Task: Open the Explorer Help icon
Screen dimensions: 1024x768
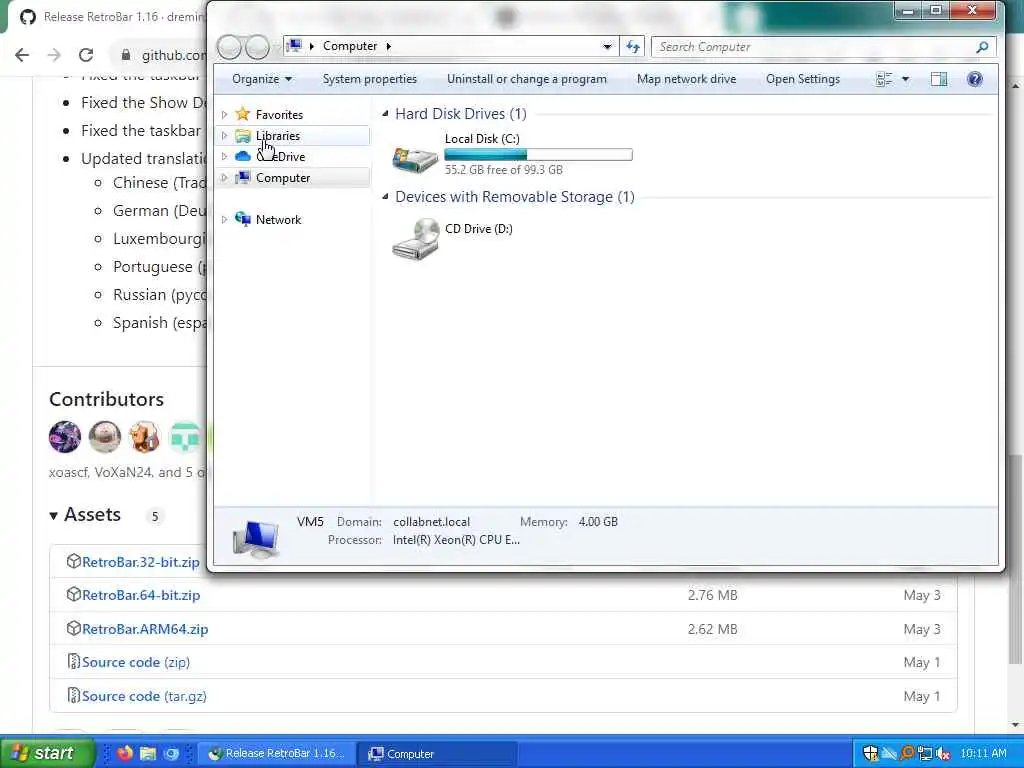Action: click(974, 79)
